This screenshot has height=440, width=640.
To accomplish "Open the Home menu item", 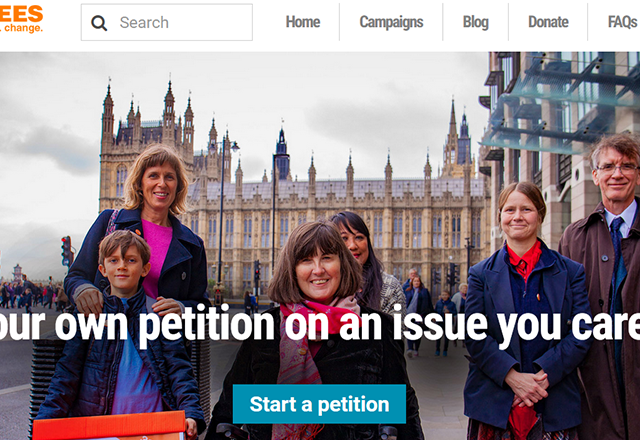I will pyautogui.click(x=303, y=22).
